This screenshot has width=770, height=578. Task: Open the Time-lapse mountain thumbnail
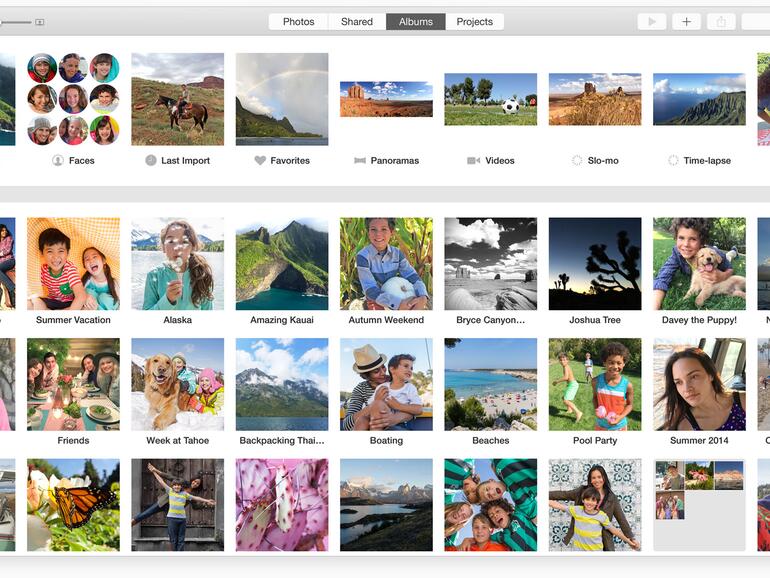[699, 99]
